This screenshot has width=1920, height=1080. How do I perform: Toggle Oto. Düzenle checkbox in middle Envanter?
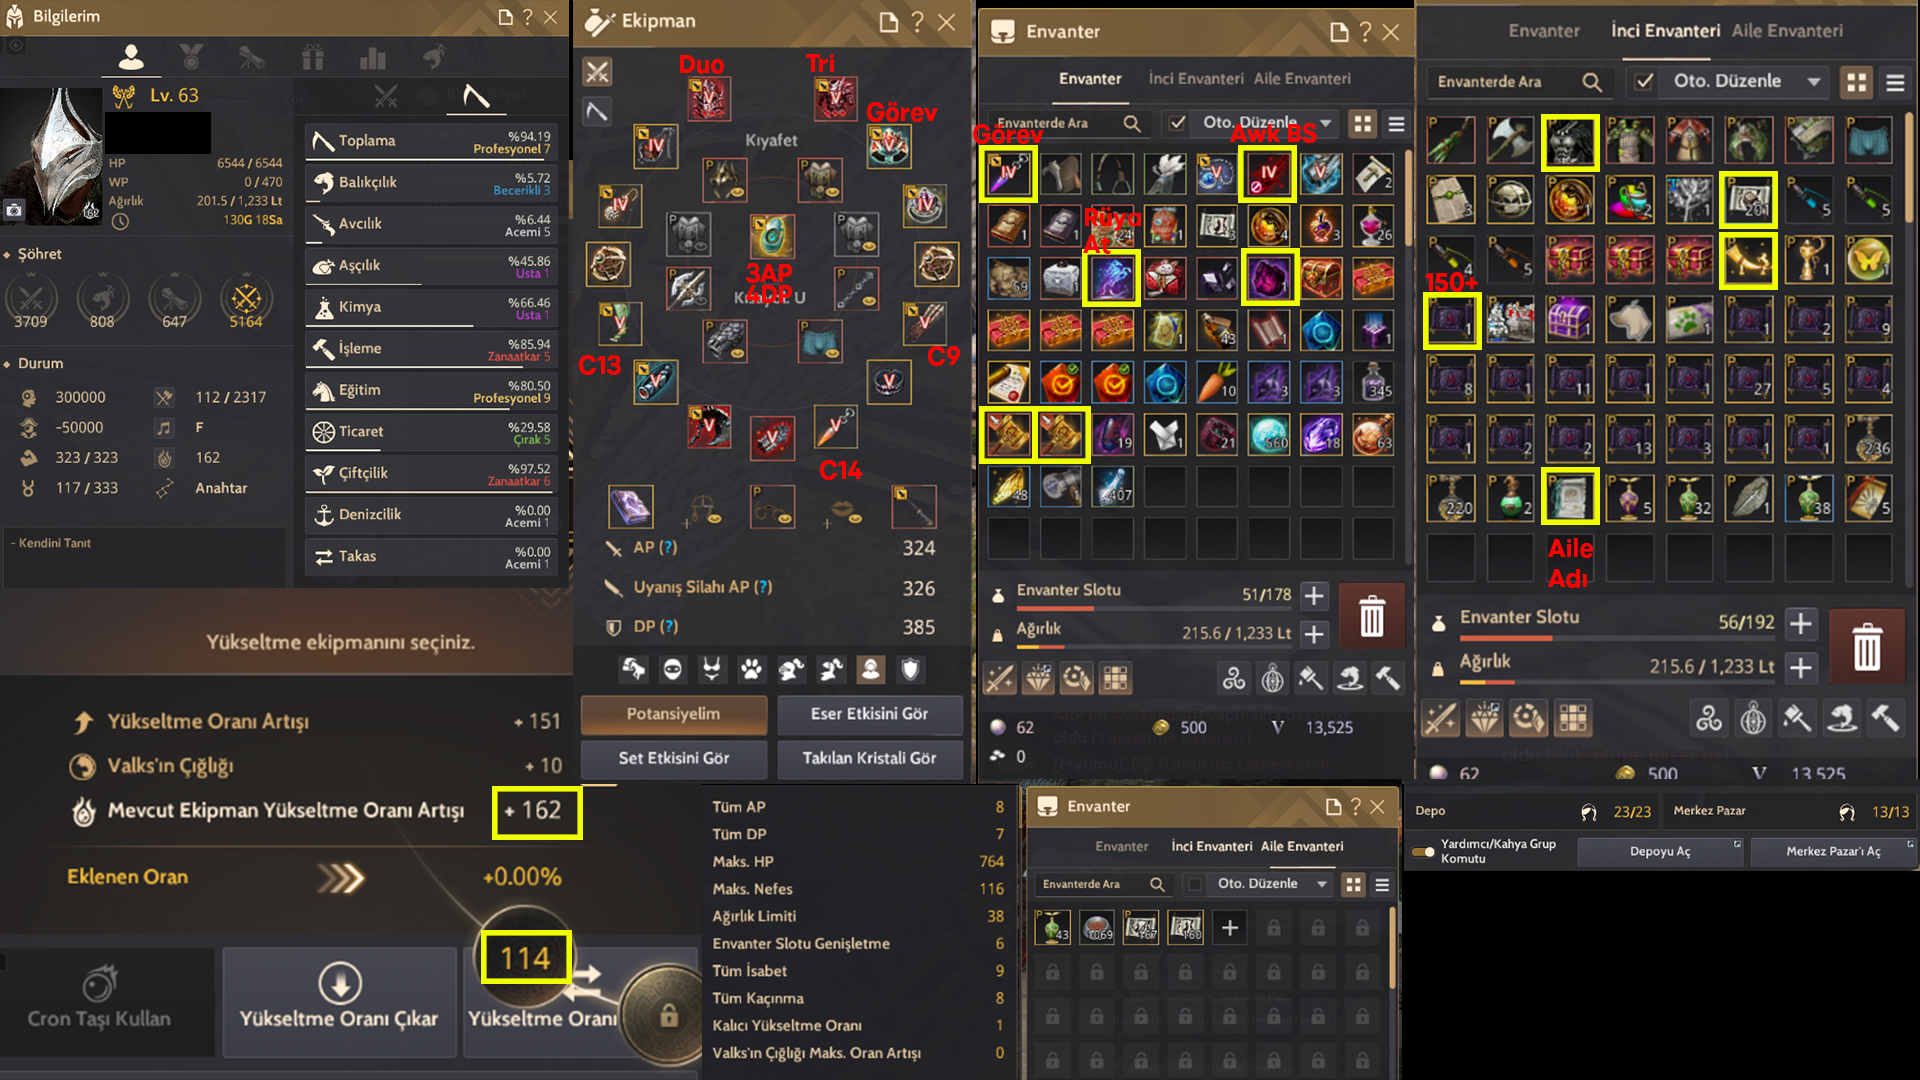(1178, 123)
